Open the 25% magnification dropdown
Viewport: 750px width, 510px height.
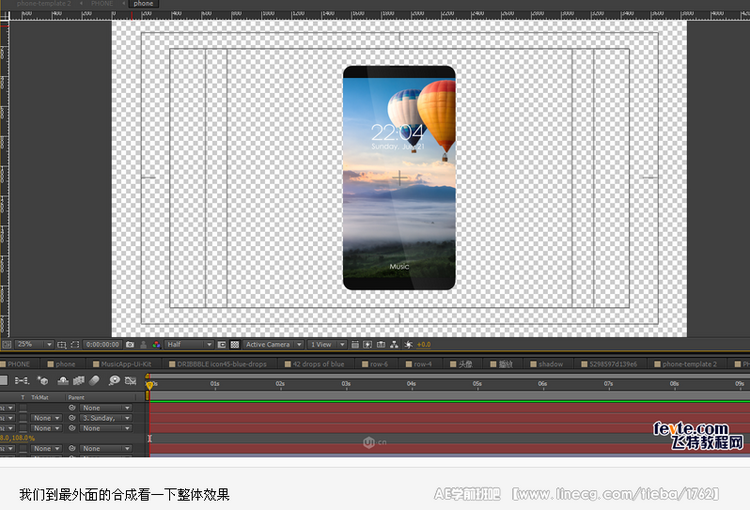tap(34, 344)
